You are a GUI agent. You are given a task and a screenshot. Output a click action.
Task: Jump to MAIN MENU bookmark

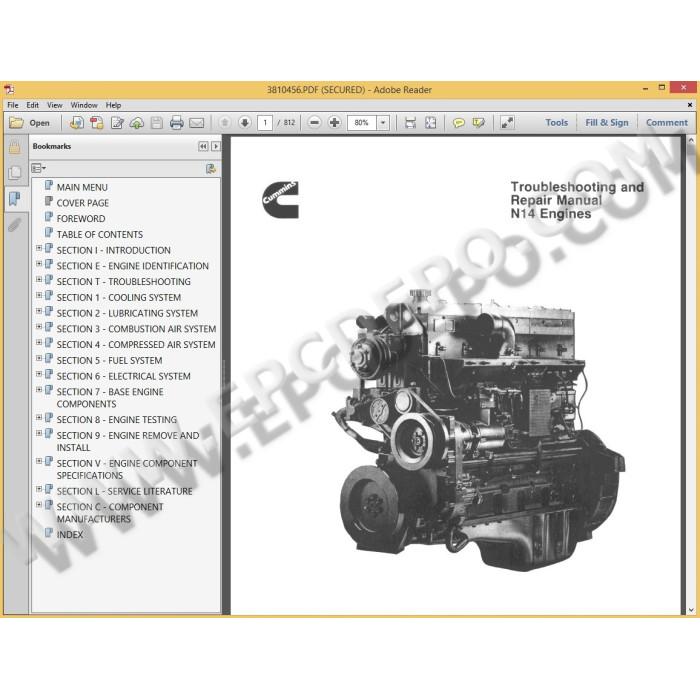click(82, 188)
